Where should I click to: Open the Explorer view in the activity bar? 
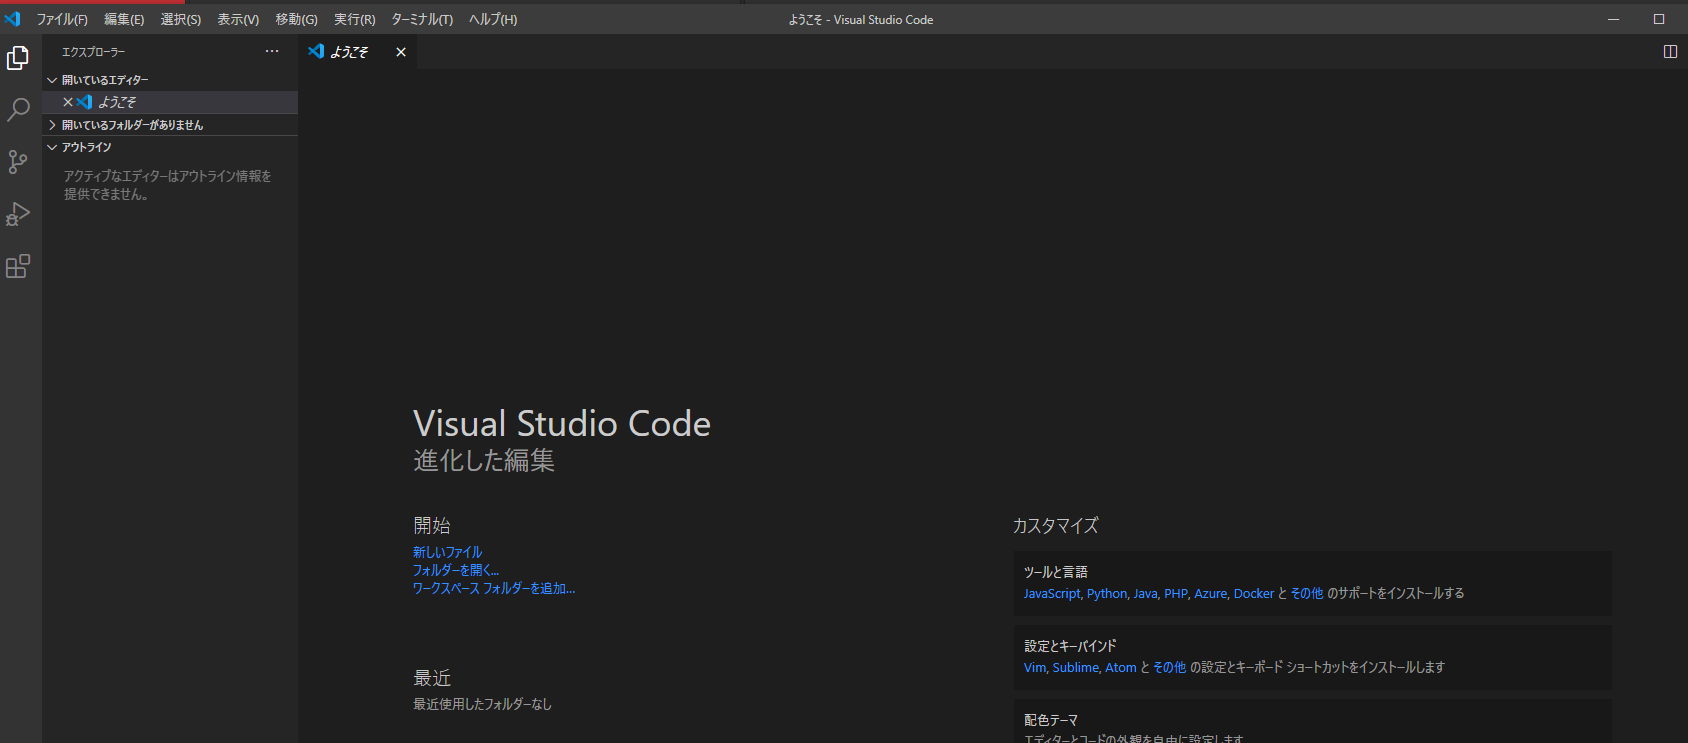tap(18, 59)
